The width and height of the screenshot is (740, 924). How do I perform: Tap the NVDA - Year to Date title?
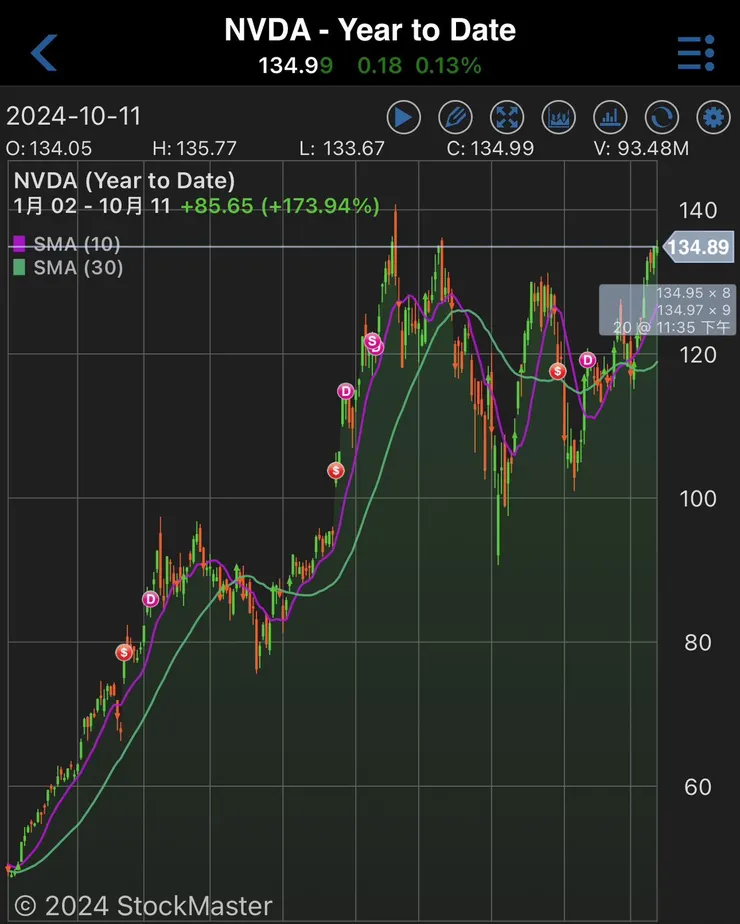pyautogui.click(x=370, y=29)
